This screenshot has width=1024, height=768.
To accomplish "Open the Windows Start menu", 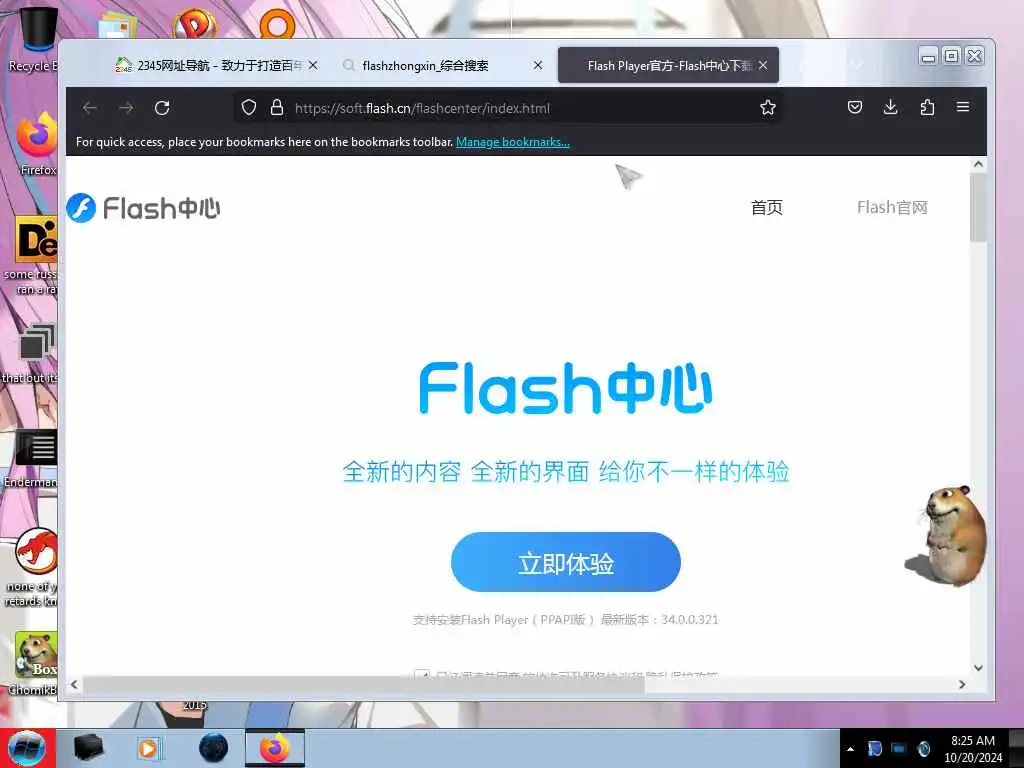I will coord(27,748).
